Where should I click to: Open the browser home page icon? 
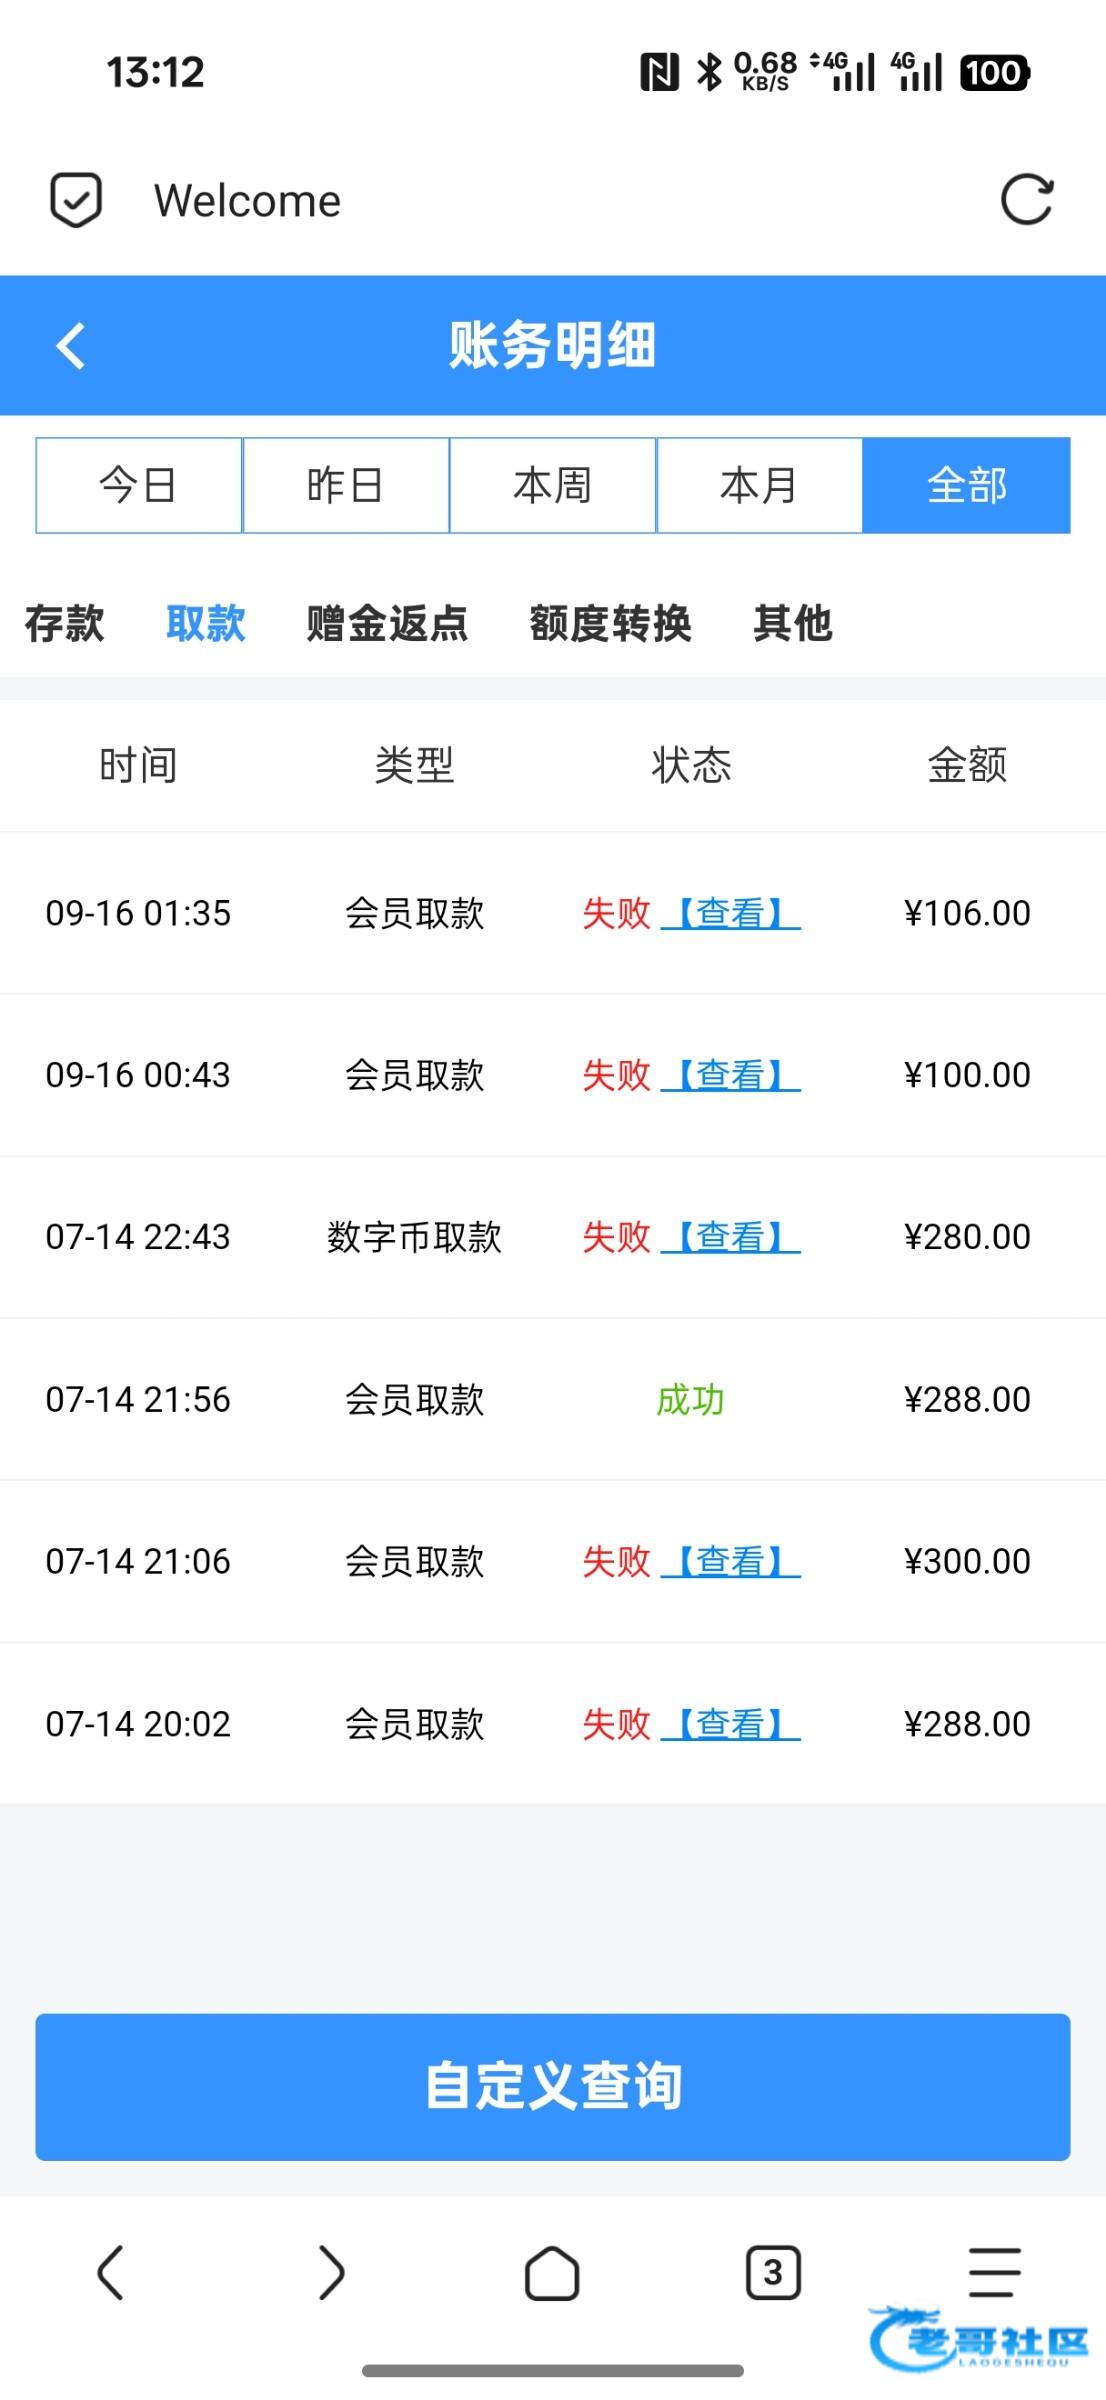[x=552, y=2272]
